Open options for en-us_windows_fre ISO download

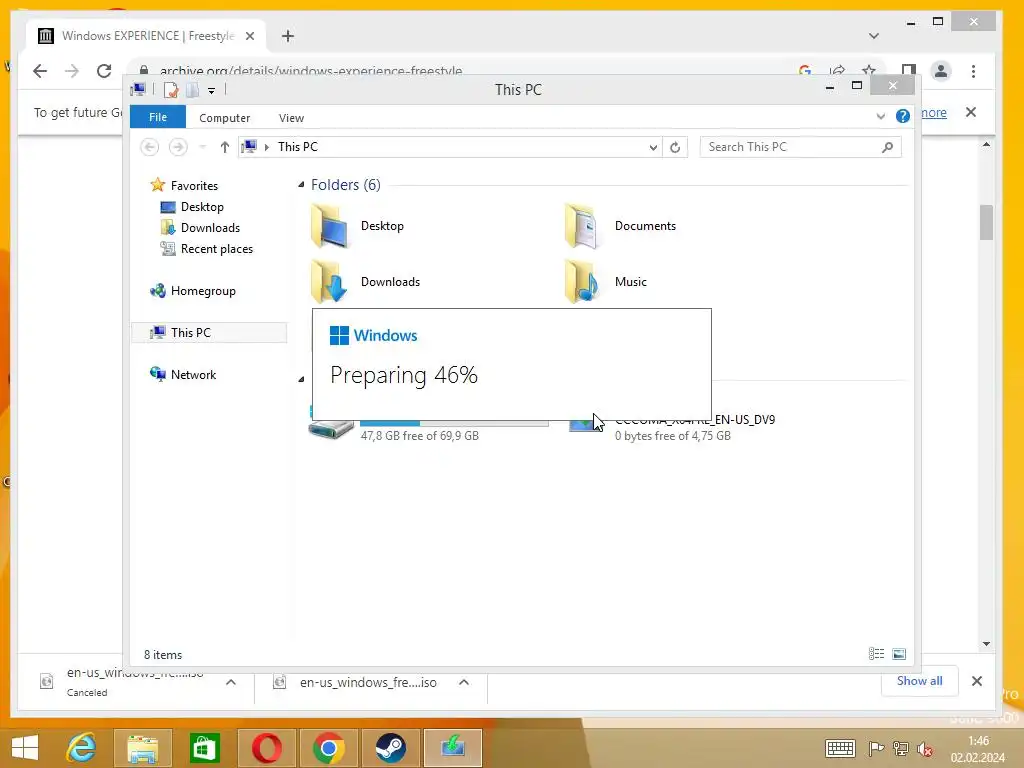pos(464,682)
